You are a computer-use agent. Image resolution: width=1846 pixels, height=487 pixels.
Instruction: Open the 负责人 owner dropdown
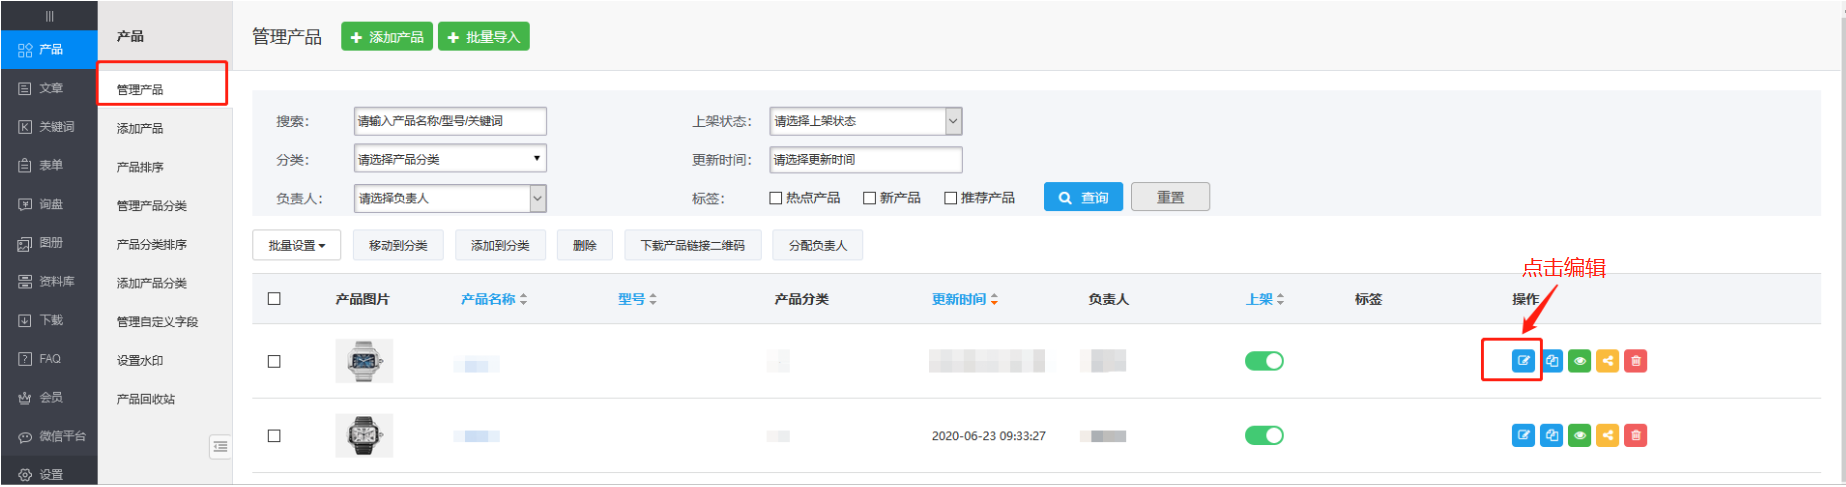(x=450, y=198)
